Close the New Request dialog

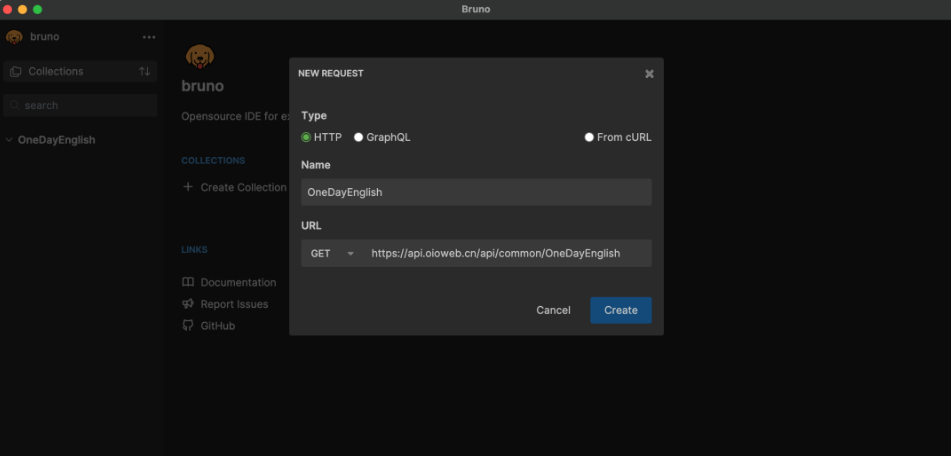[649, 74]
